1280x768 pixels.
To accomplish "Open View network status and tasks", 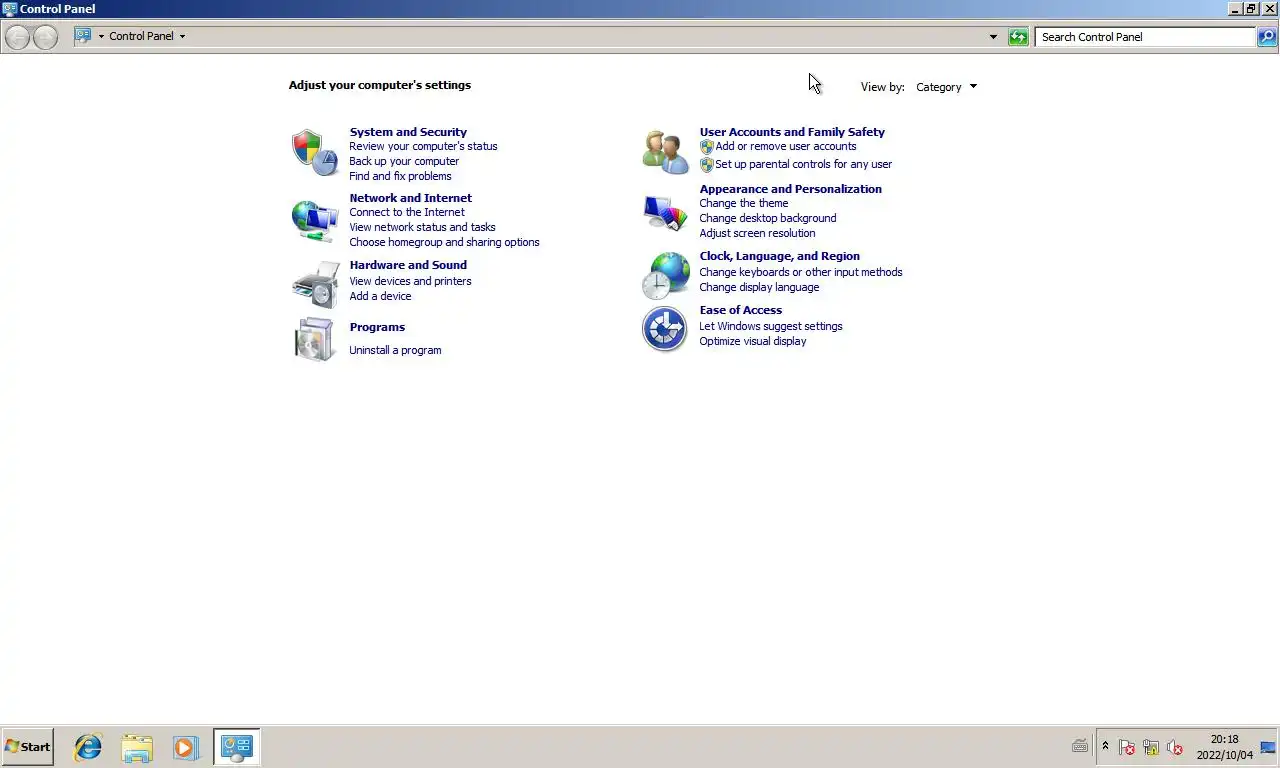I will click(422, 227).
